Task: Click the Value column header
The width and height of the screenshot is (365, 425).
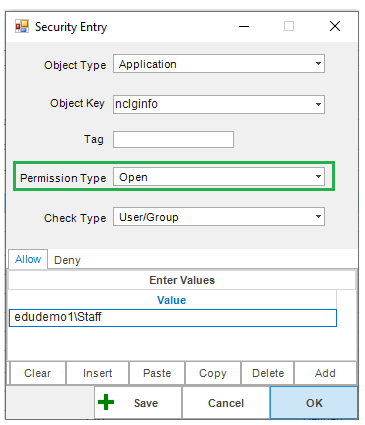Action: [x=172, y=300]
